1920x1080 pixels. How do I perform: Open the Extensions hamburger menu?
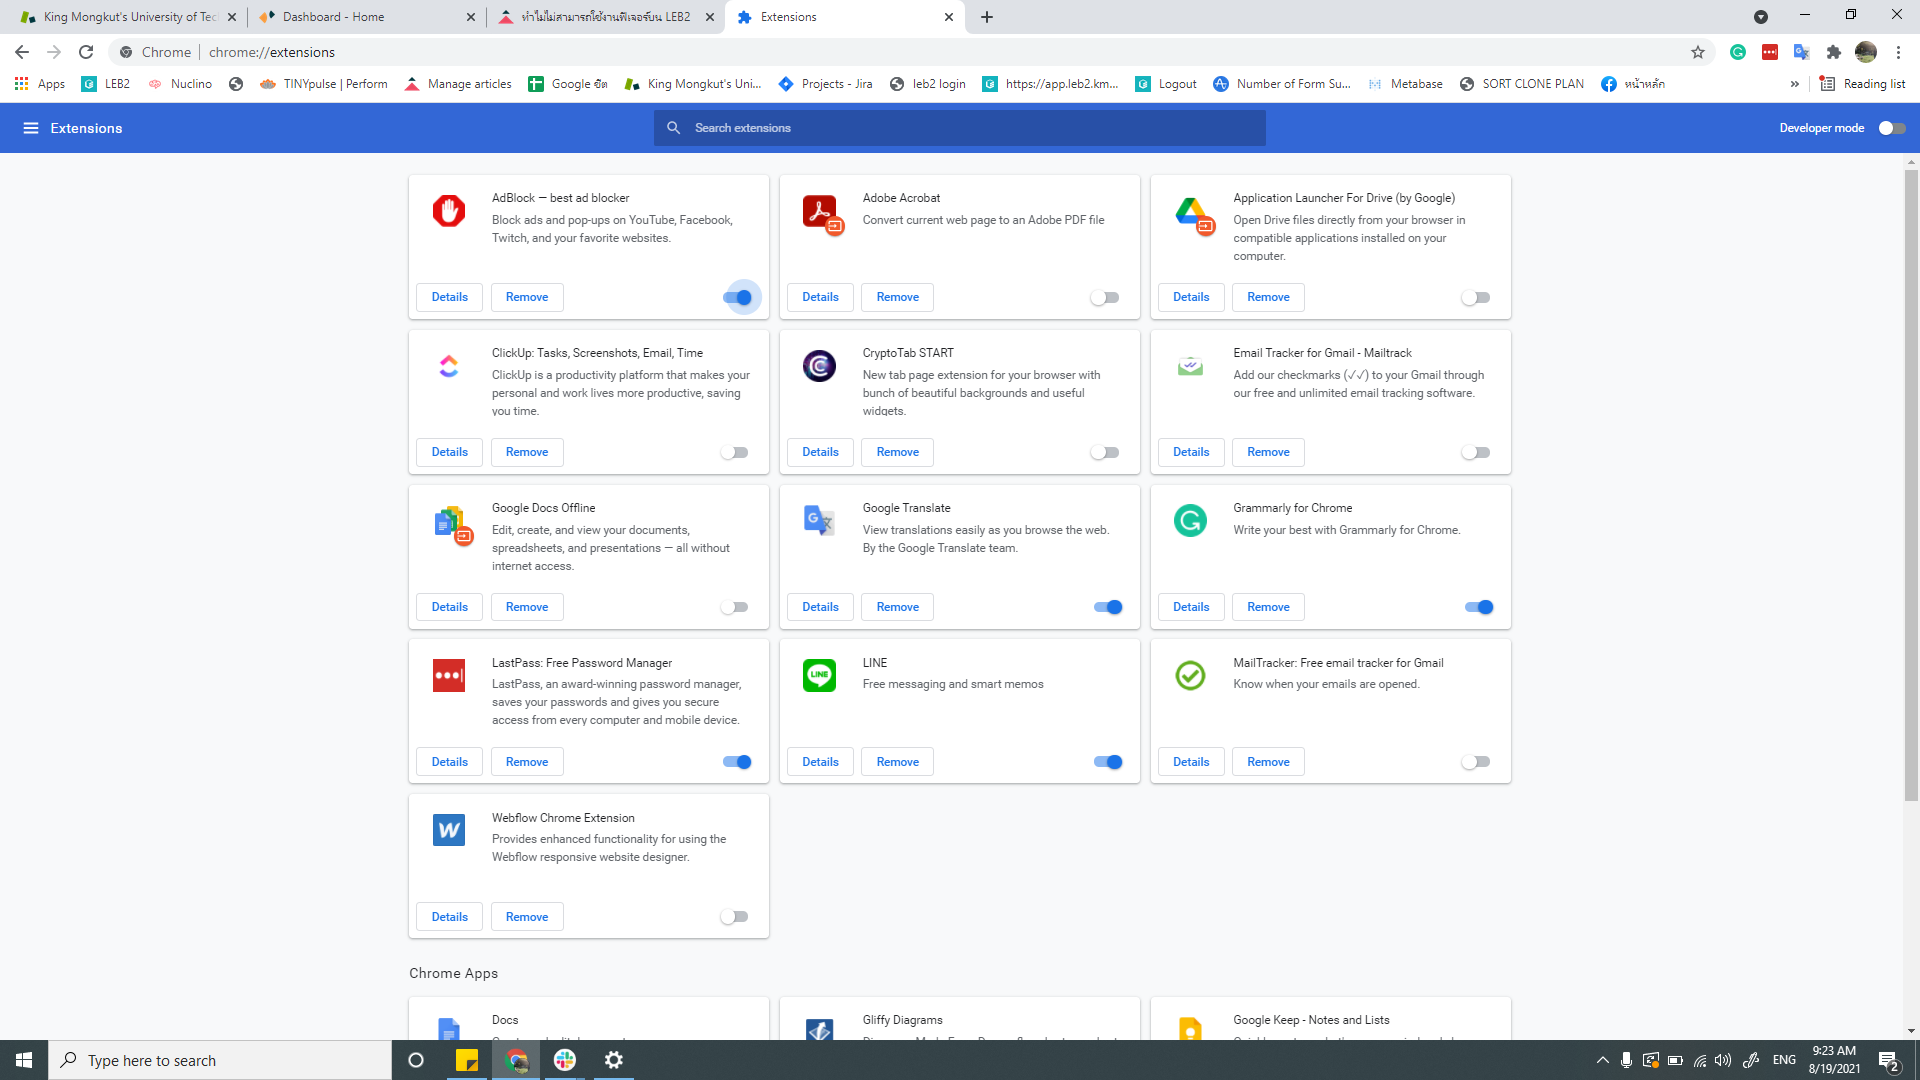(x=31, y=128)
